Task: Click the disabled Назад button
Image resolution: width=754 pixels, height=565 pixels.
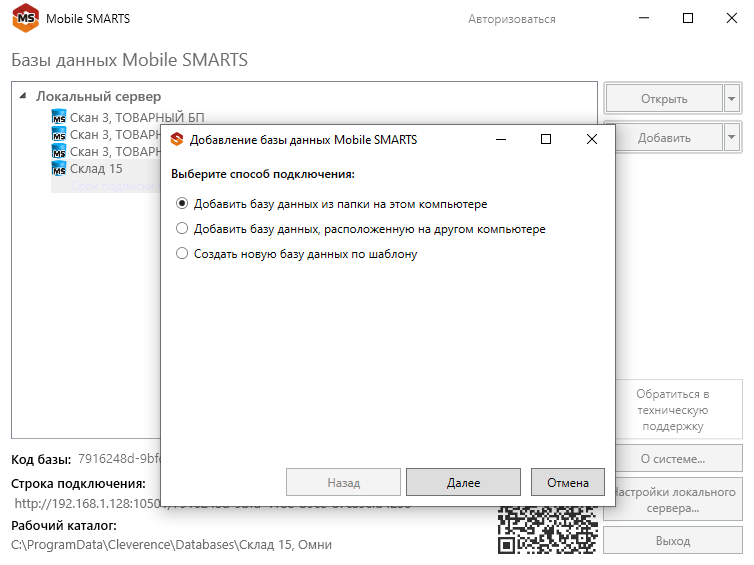Action: 343,482
